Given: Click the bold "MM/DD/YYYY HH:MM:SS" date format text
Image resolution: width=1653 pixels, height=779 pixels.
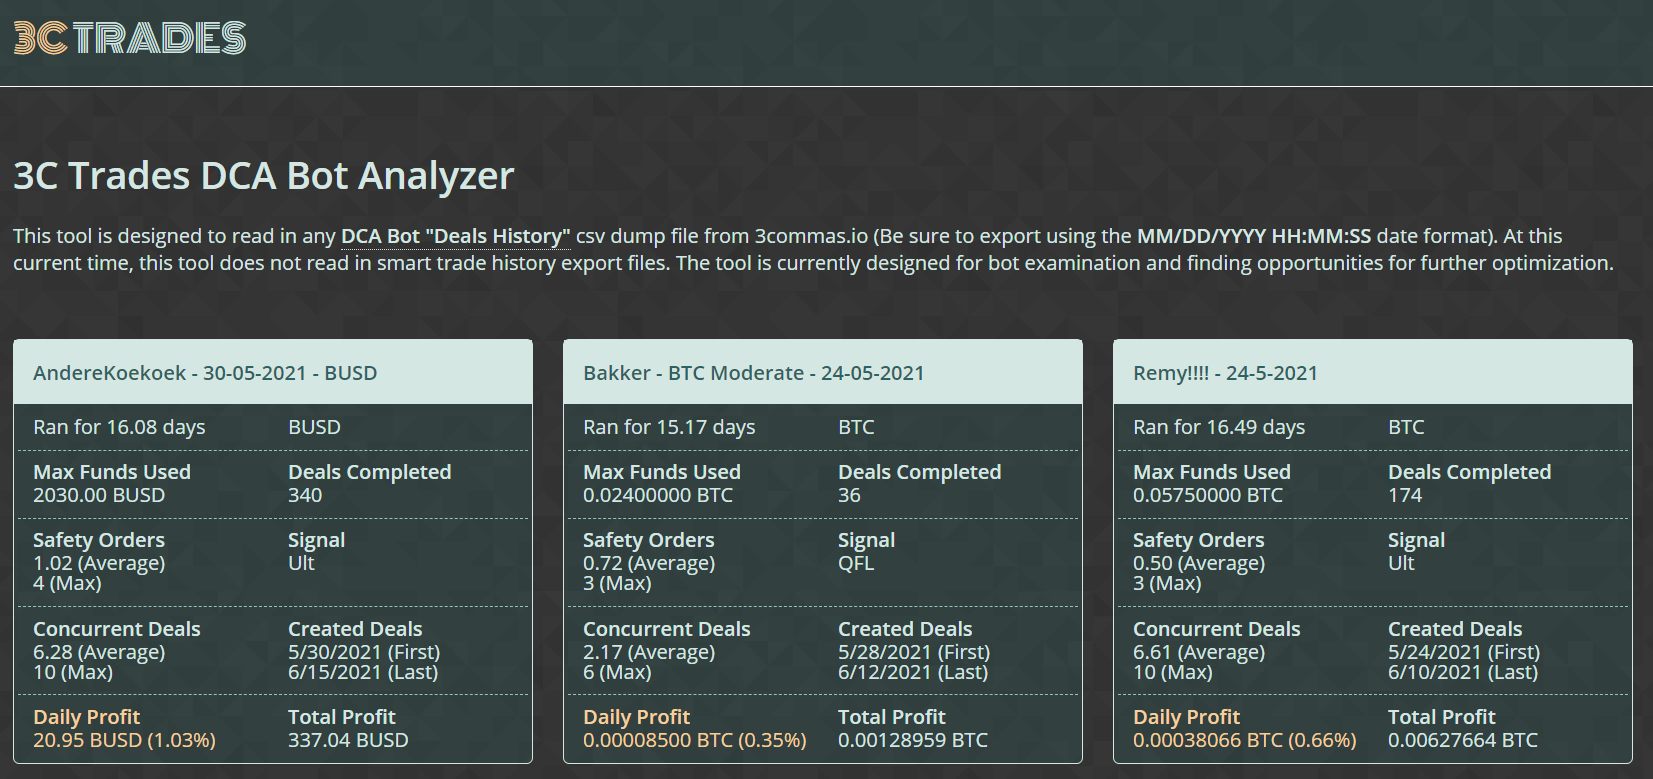Looking at the screenshot, I should [1254, 236].
